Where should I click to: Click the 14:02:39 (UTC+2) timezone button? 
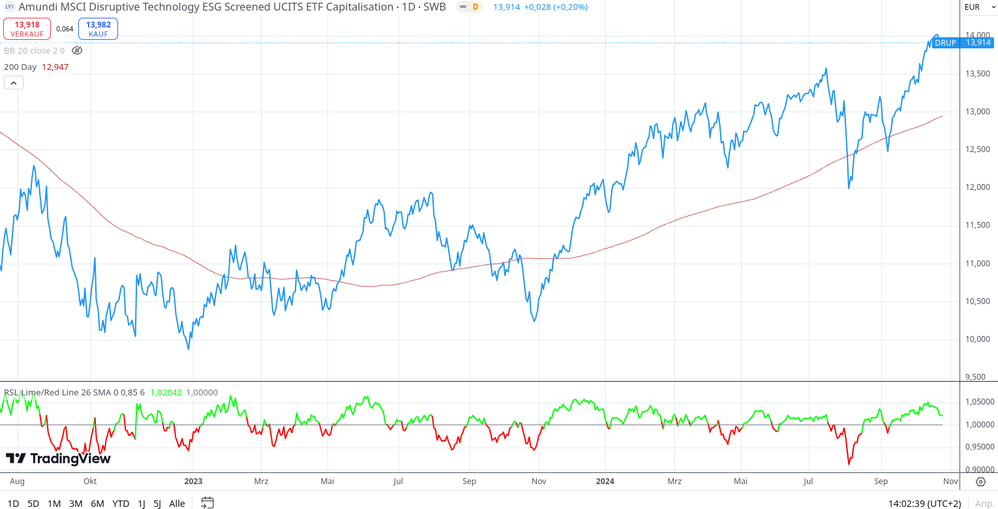(925, 503)
